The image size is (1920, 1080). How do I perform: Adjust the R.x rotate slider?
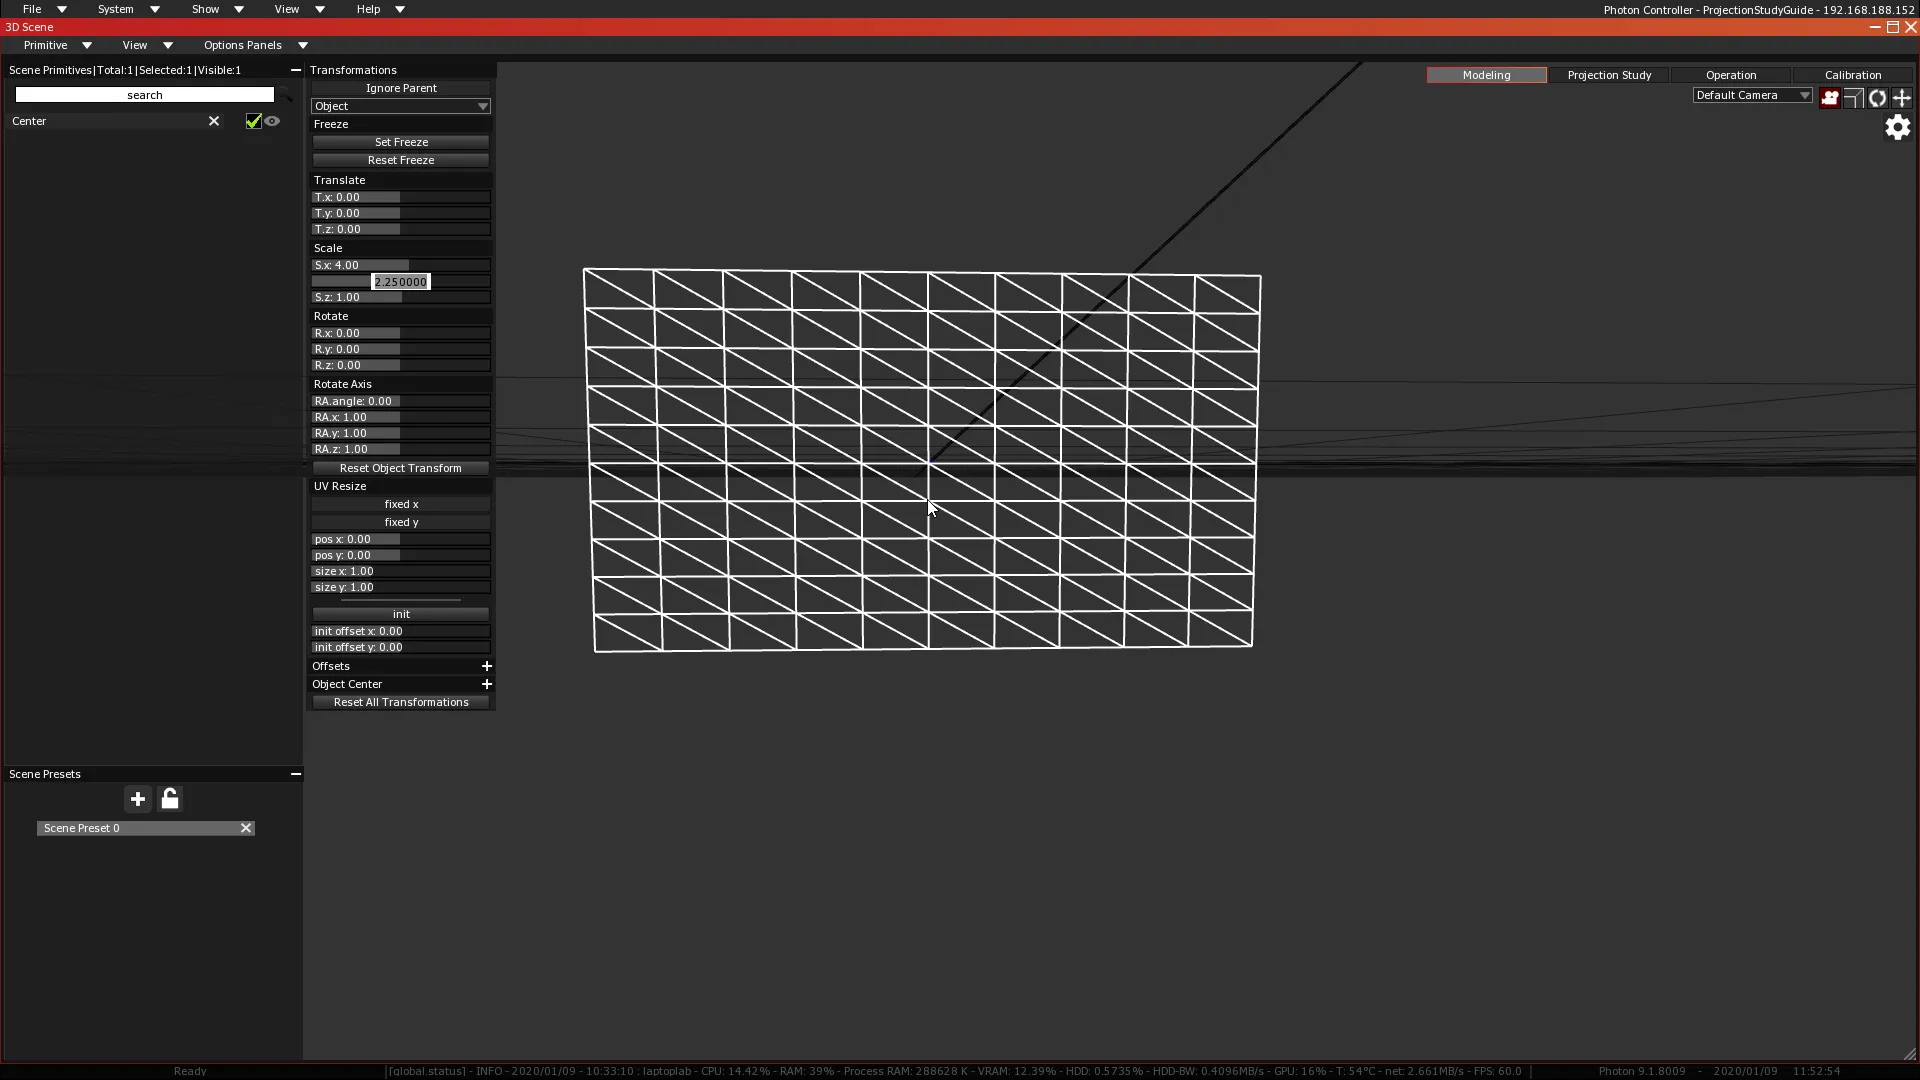[401, 333]
